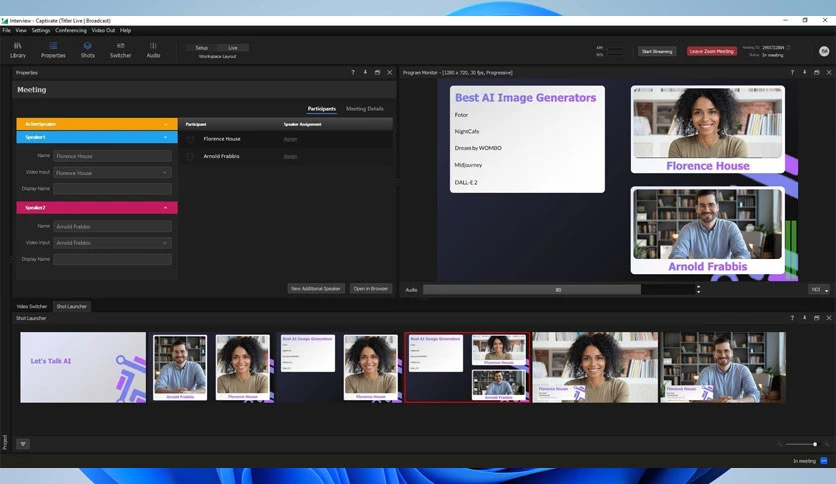Open the filter menu below Shot Launcher
The height and width of the screenshot is (484, 836).
click(x=23, y=444)
